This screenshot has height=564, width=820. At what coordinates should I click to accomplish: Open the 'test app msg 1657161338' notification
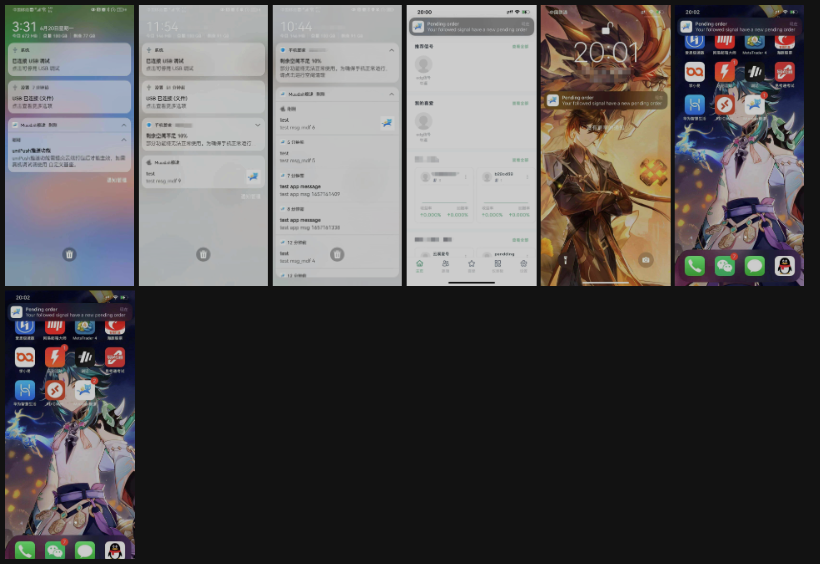[x=337, y=219]
